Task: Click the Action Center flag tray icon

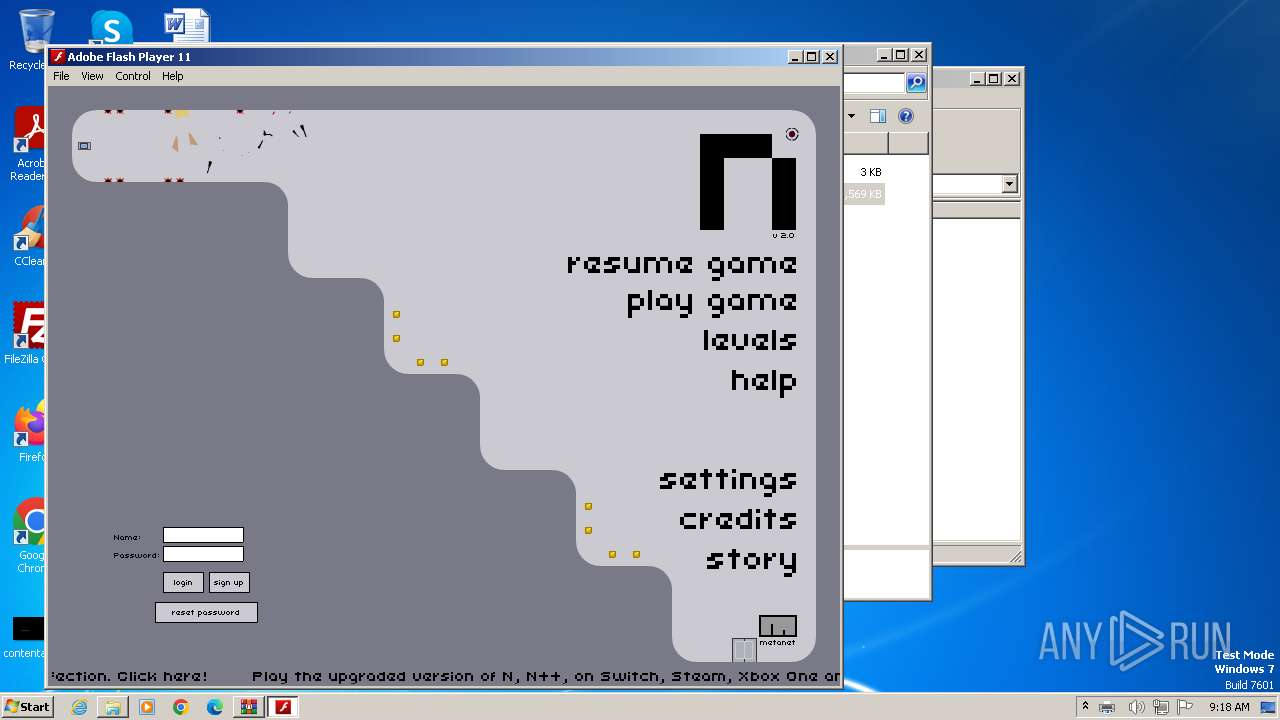Action: (1184, 707)
